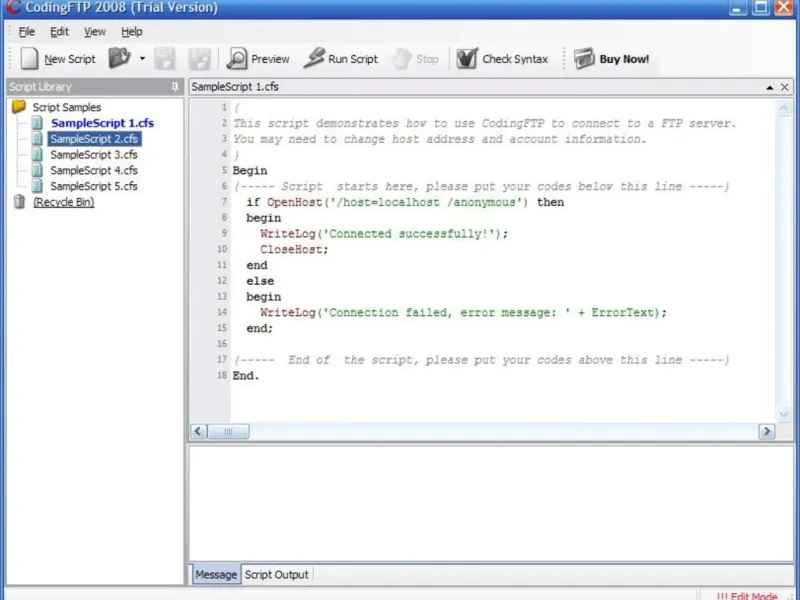800x600 pixels.
Task: Click the Buy Now! toolbar button
Action: click(612, 59)
